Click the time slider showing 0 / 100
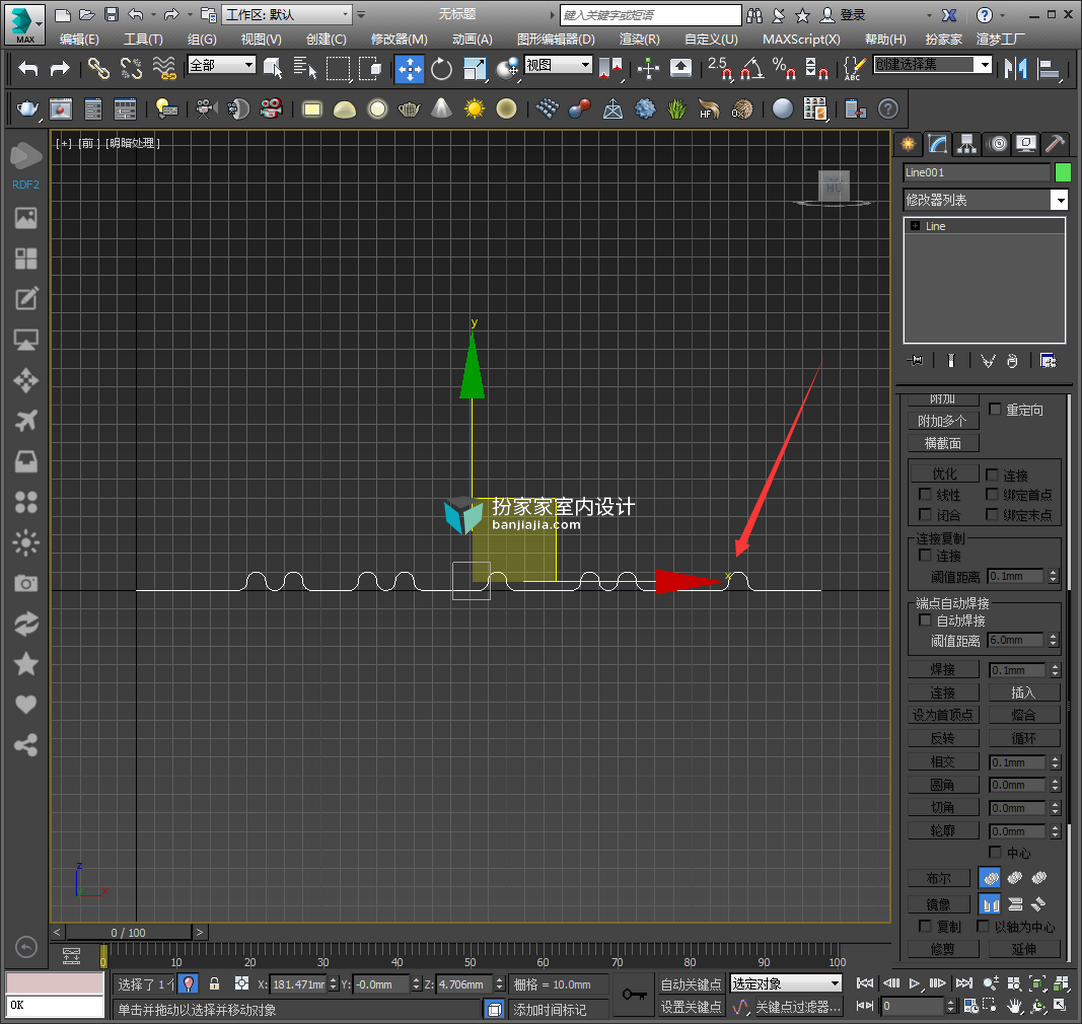1082x1024 pixels. [x=128, y=932]
